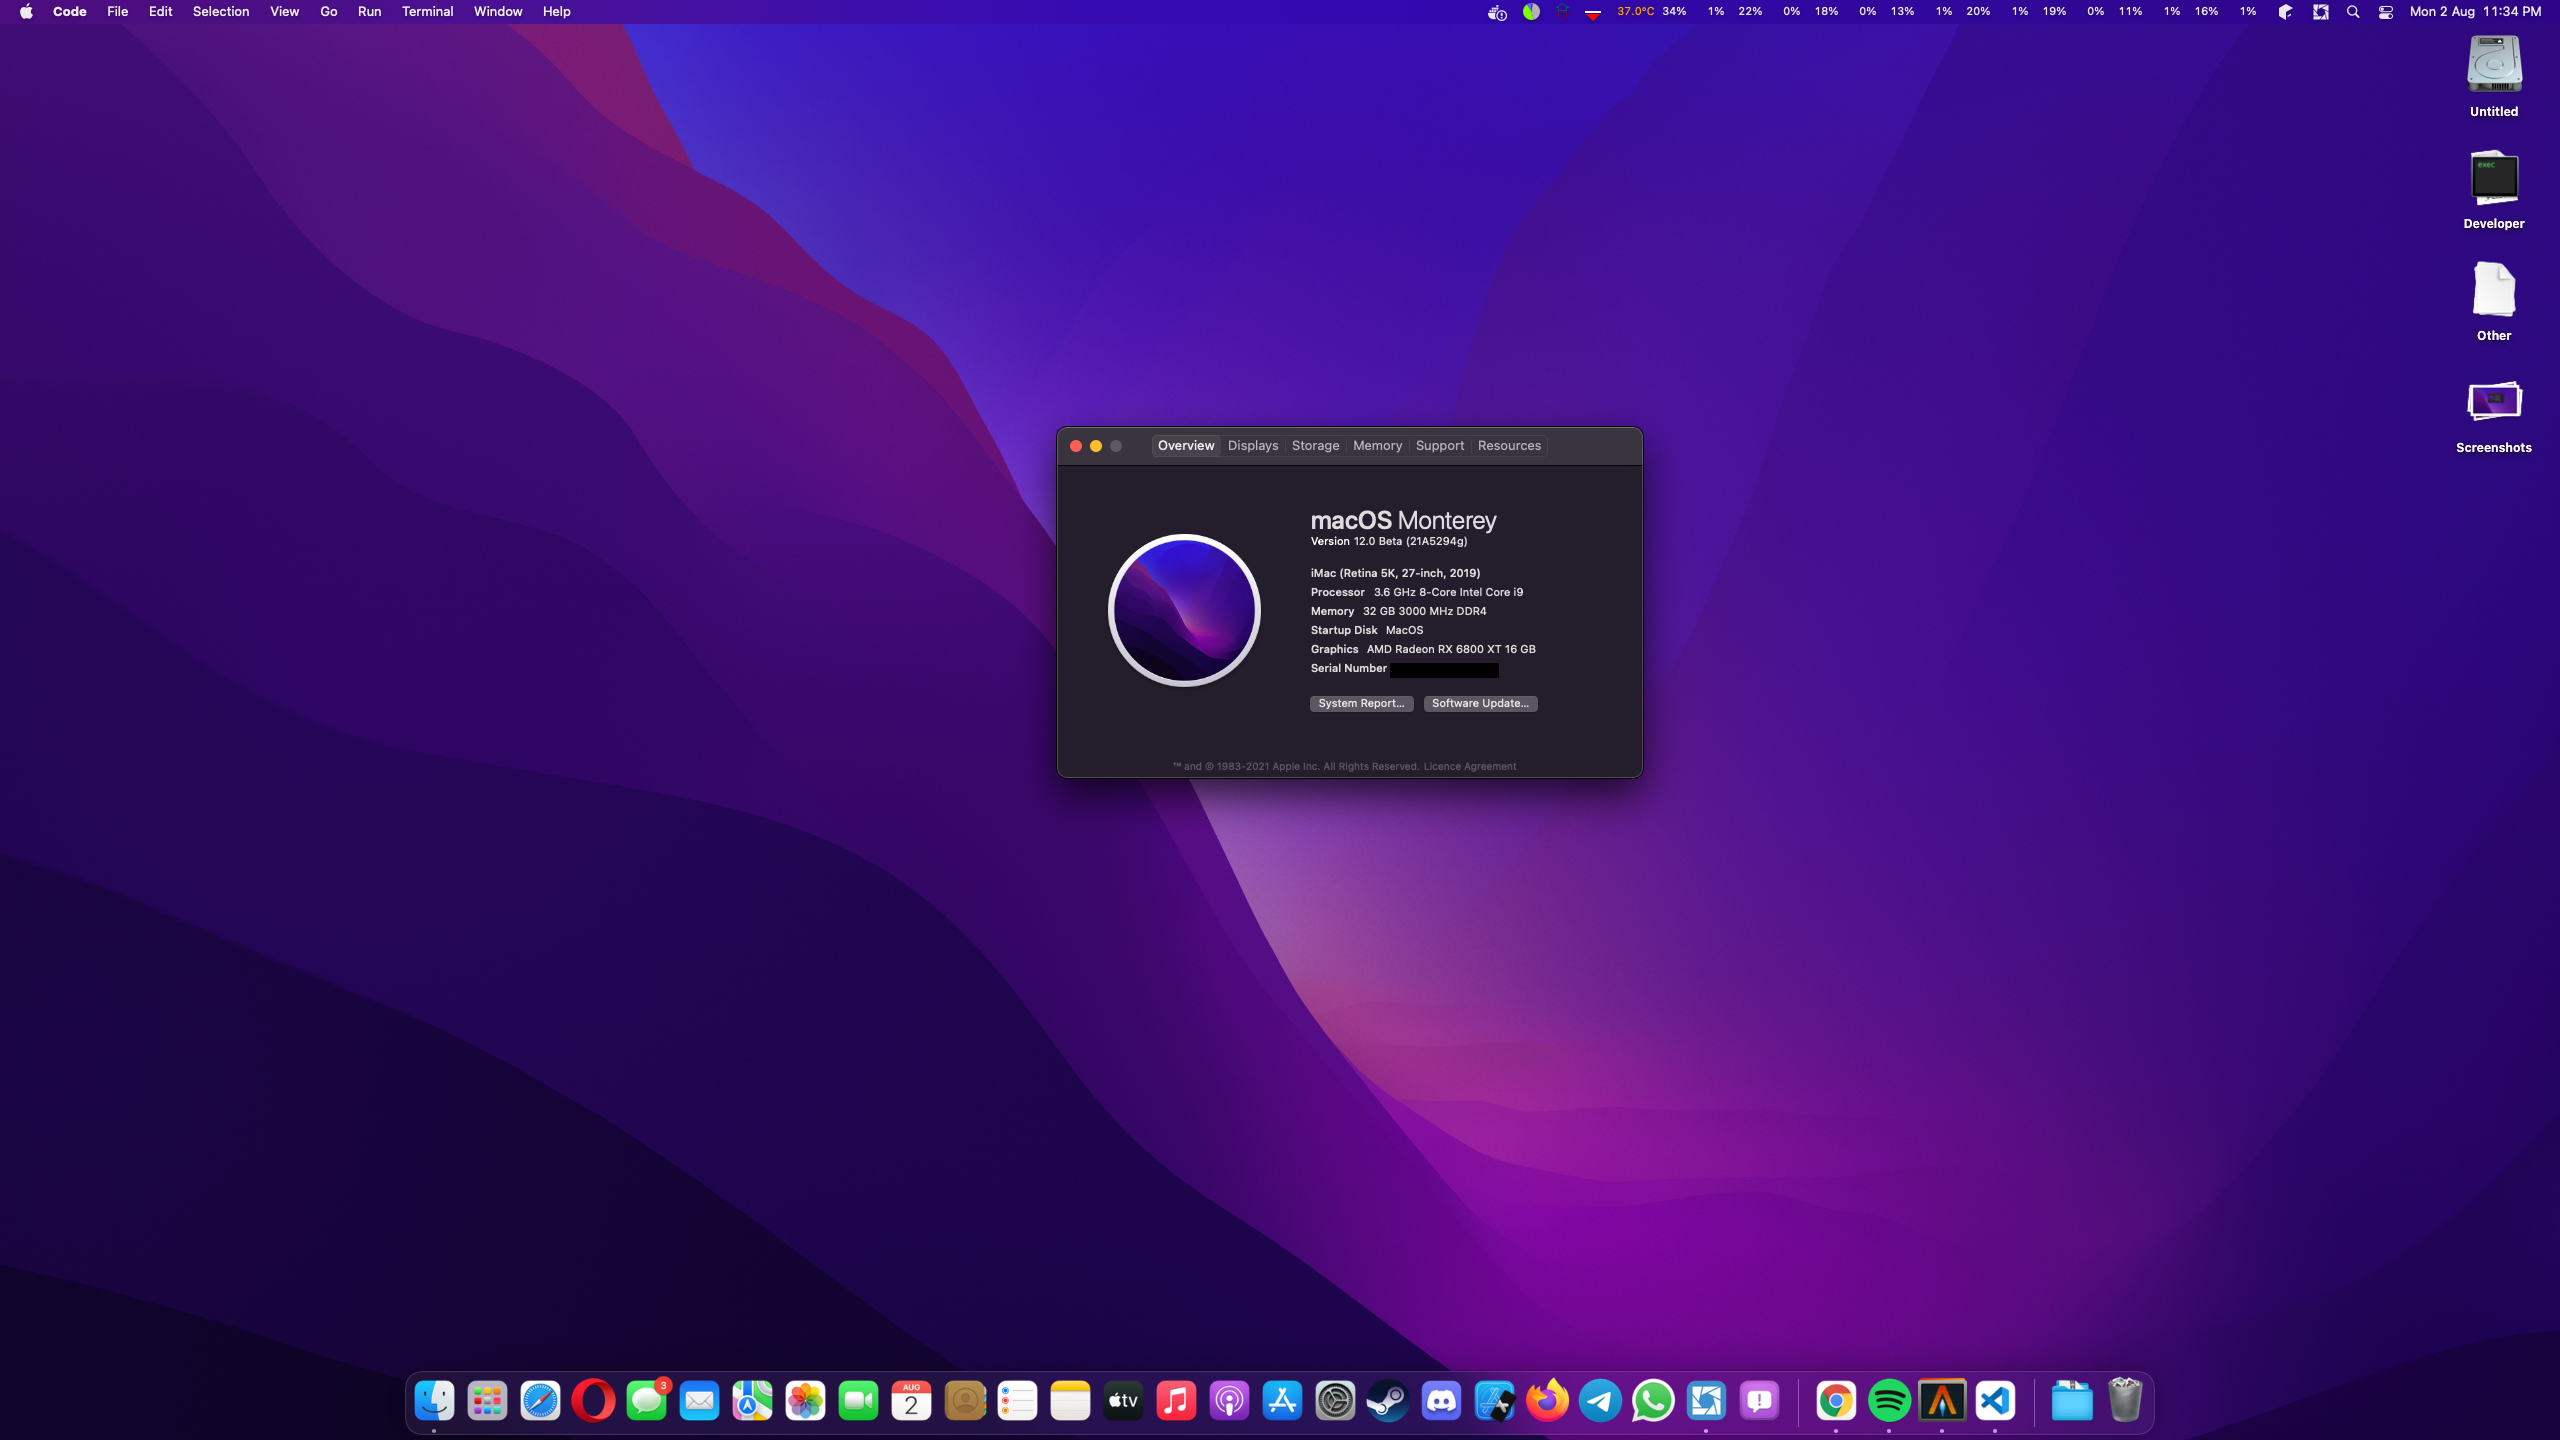Open Podcasts from the Dock

tap(1229, 1401)
